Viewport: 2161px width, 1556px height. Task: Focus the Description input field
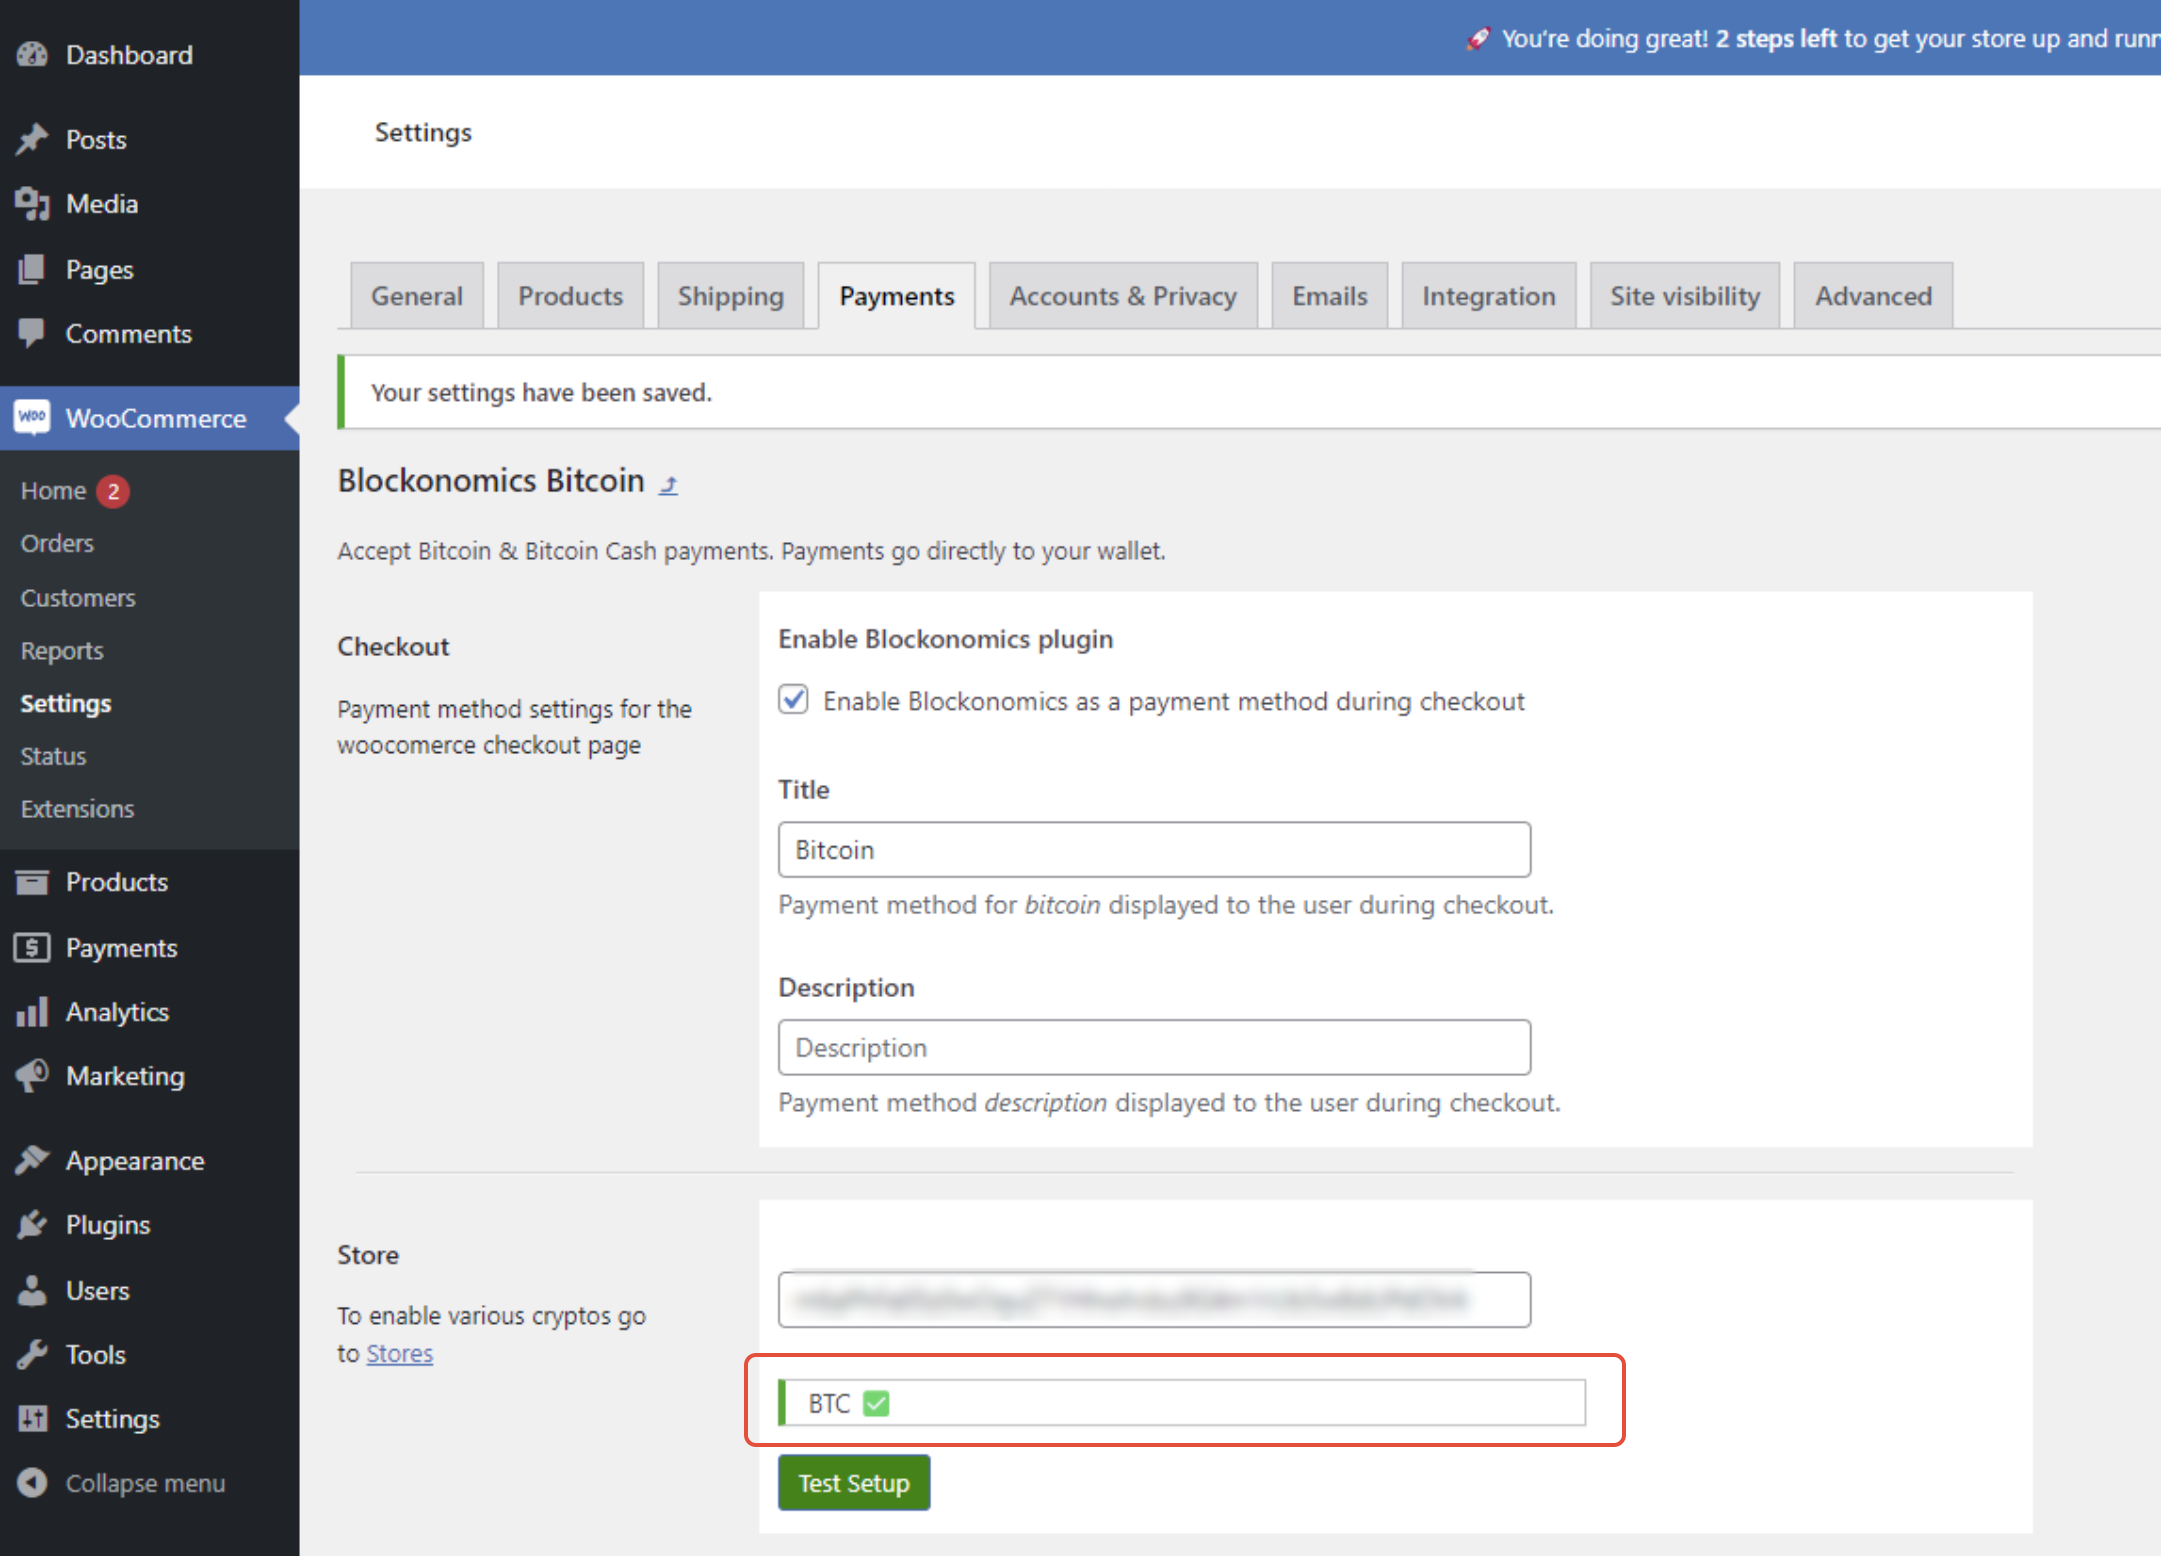click(x=1153, y=1048)
